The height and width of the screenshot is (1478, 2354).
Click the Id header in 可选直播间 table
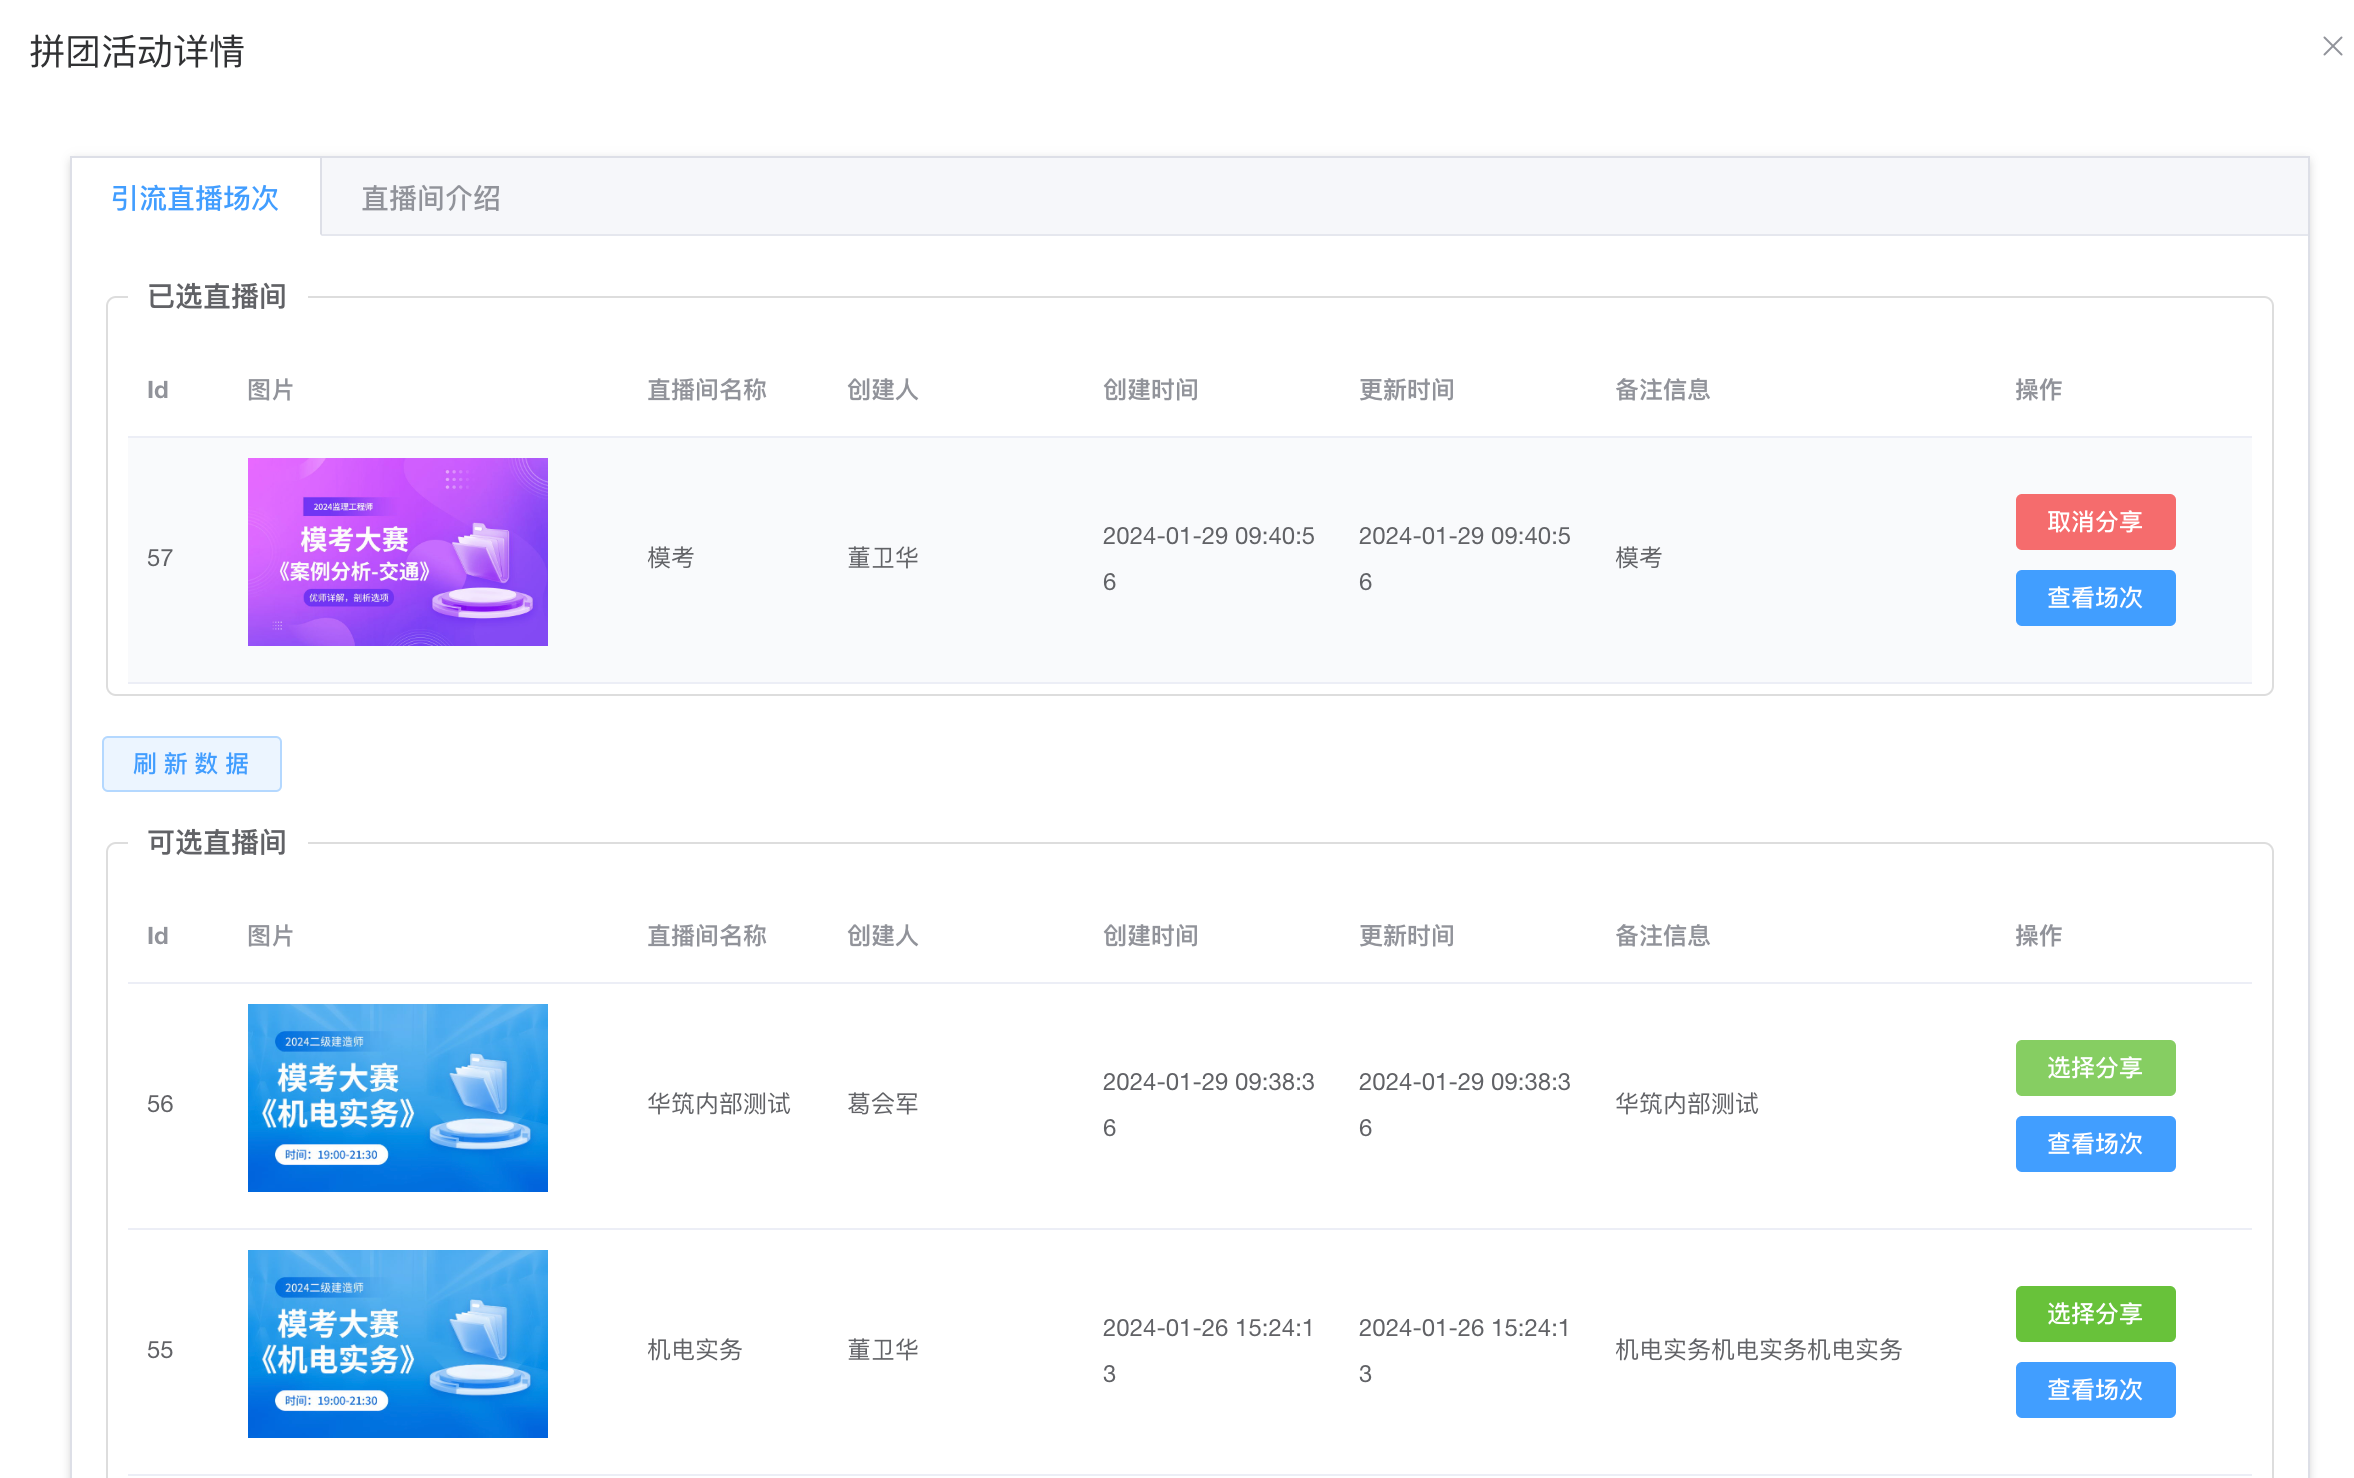coord(158,935)
